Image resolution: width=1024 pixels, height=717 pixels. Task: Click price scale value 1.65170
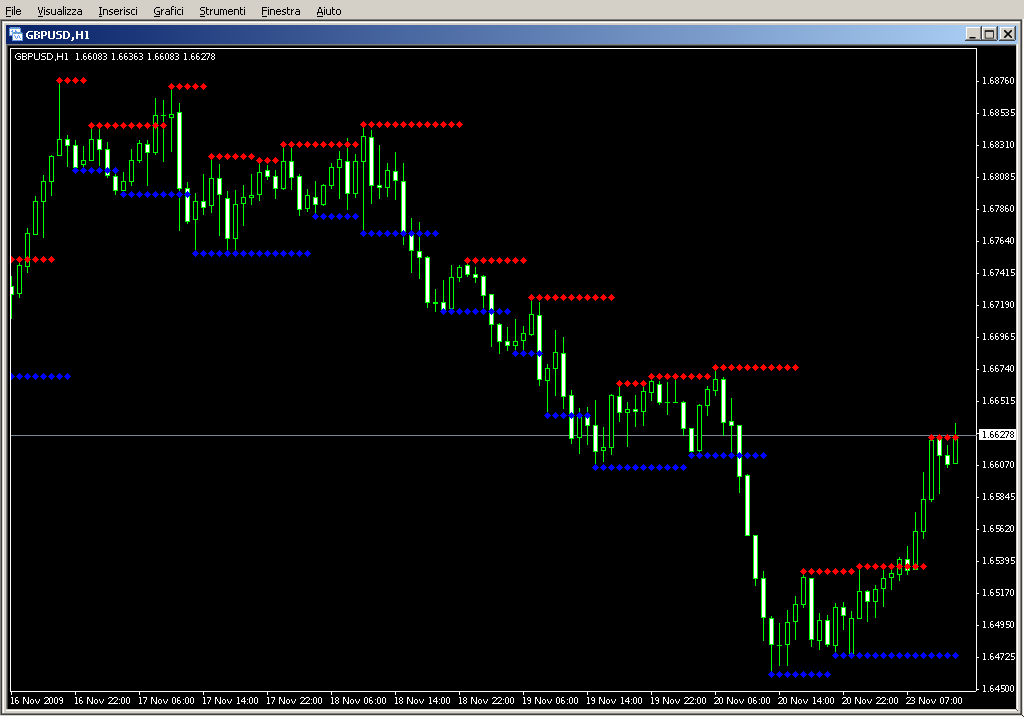pyautogui.click(x=999, y=593)
